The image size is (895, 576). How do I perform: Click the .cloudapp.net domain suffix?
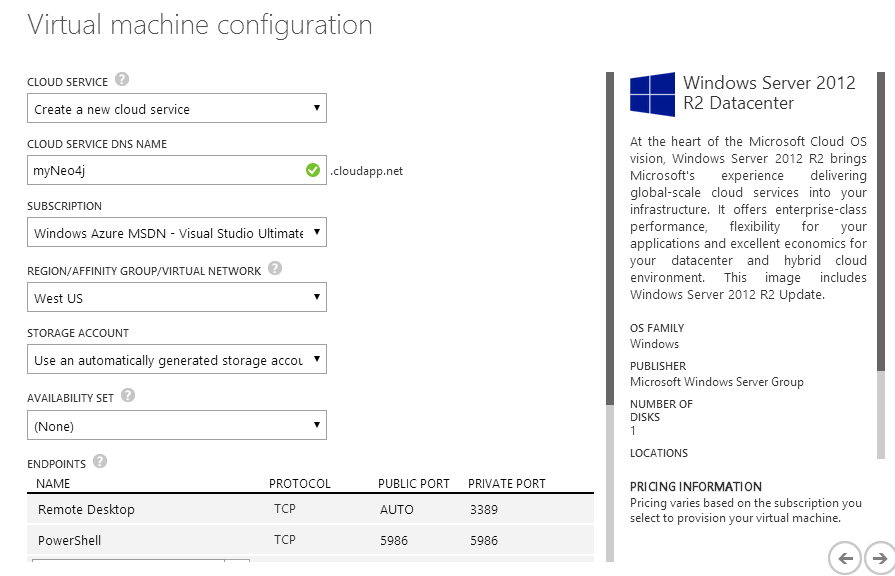[x=366, y=171]
